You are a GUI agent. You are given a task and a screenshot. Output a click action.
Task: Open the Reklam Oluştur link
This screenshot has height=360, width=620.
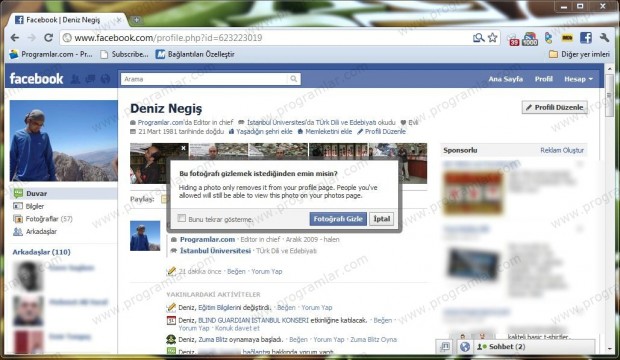(562, 150)
